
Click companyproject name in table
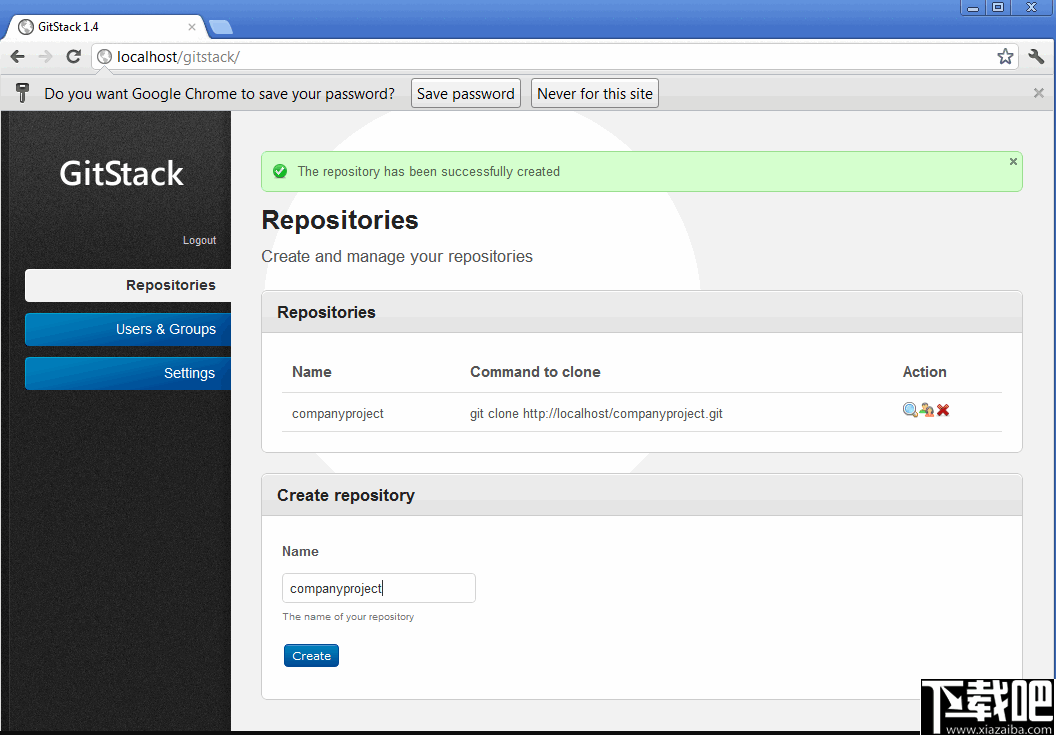click(x=337, y=414)
